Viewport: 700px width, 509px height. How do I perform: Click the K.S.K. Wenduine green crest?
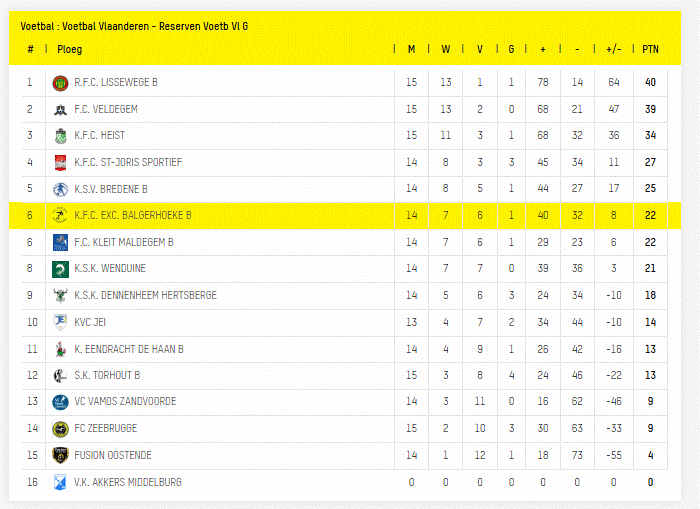coord(60,268)
